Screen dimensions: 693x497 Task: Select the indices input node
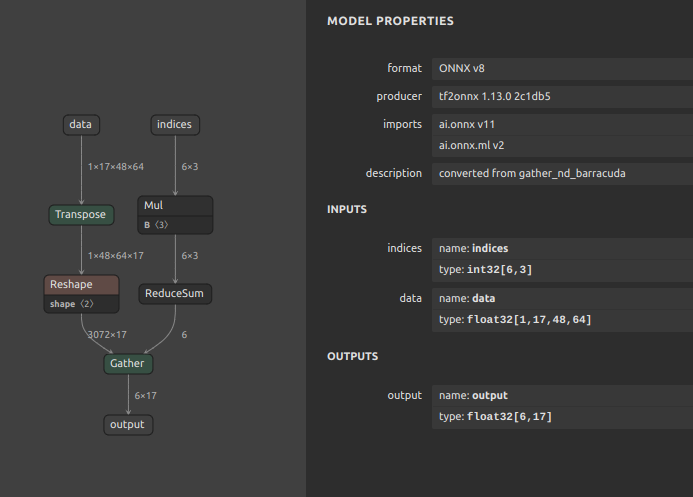pyautogui.click(x=175, y=125)
